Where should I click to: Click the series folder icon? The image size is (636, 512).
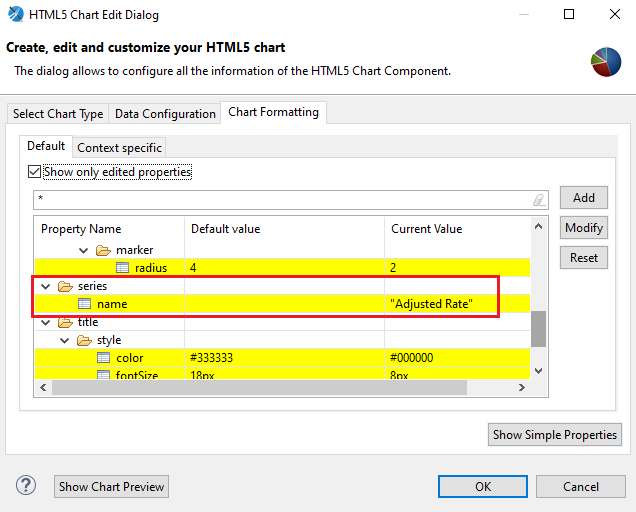(x=66, y=286)
